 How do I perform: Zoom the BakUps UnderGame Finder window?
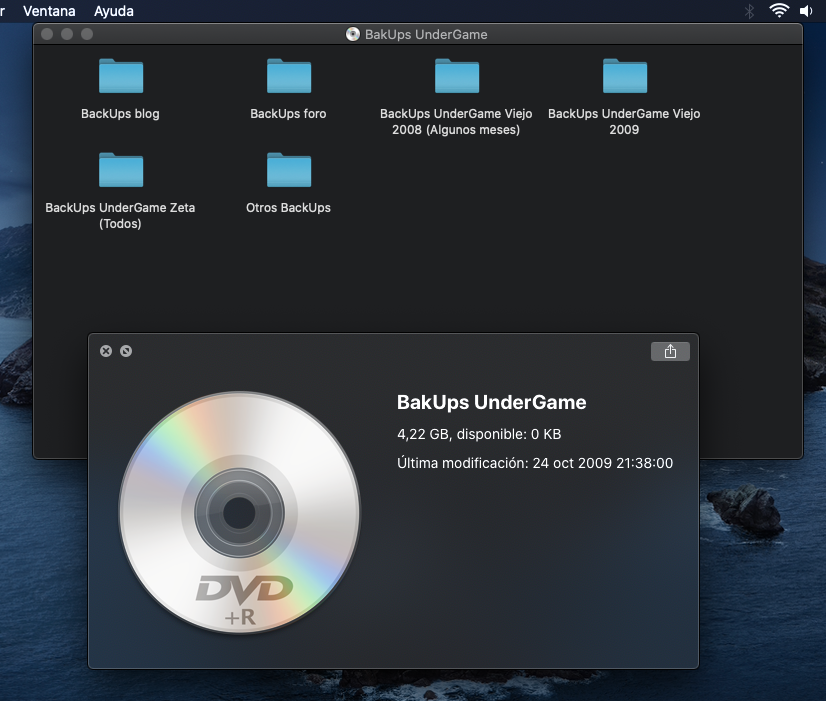click(87, 34)
